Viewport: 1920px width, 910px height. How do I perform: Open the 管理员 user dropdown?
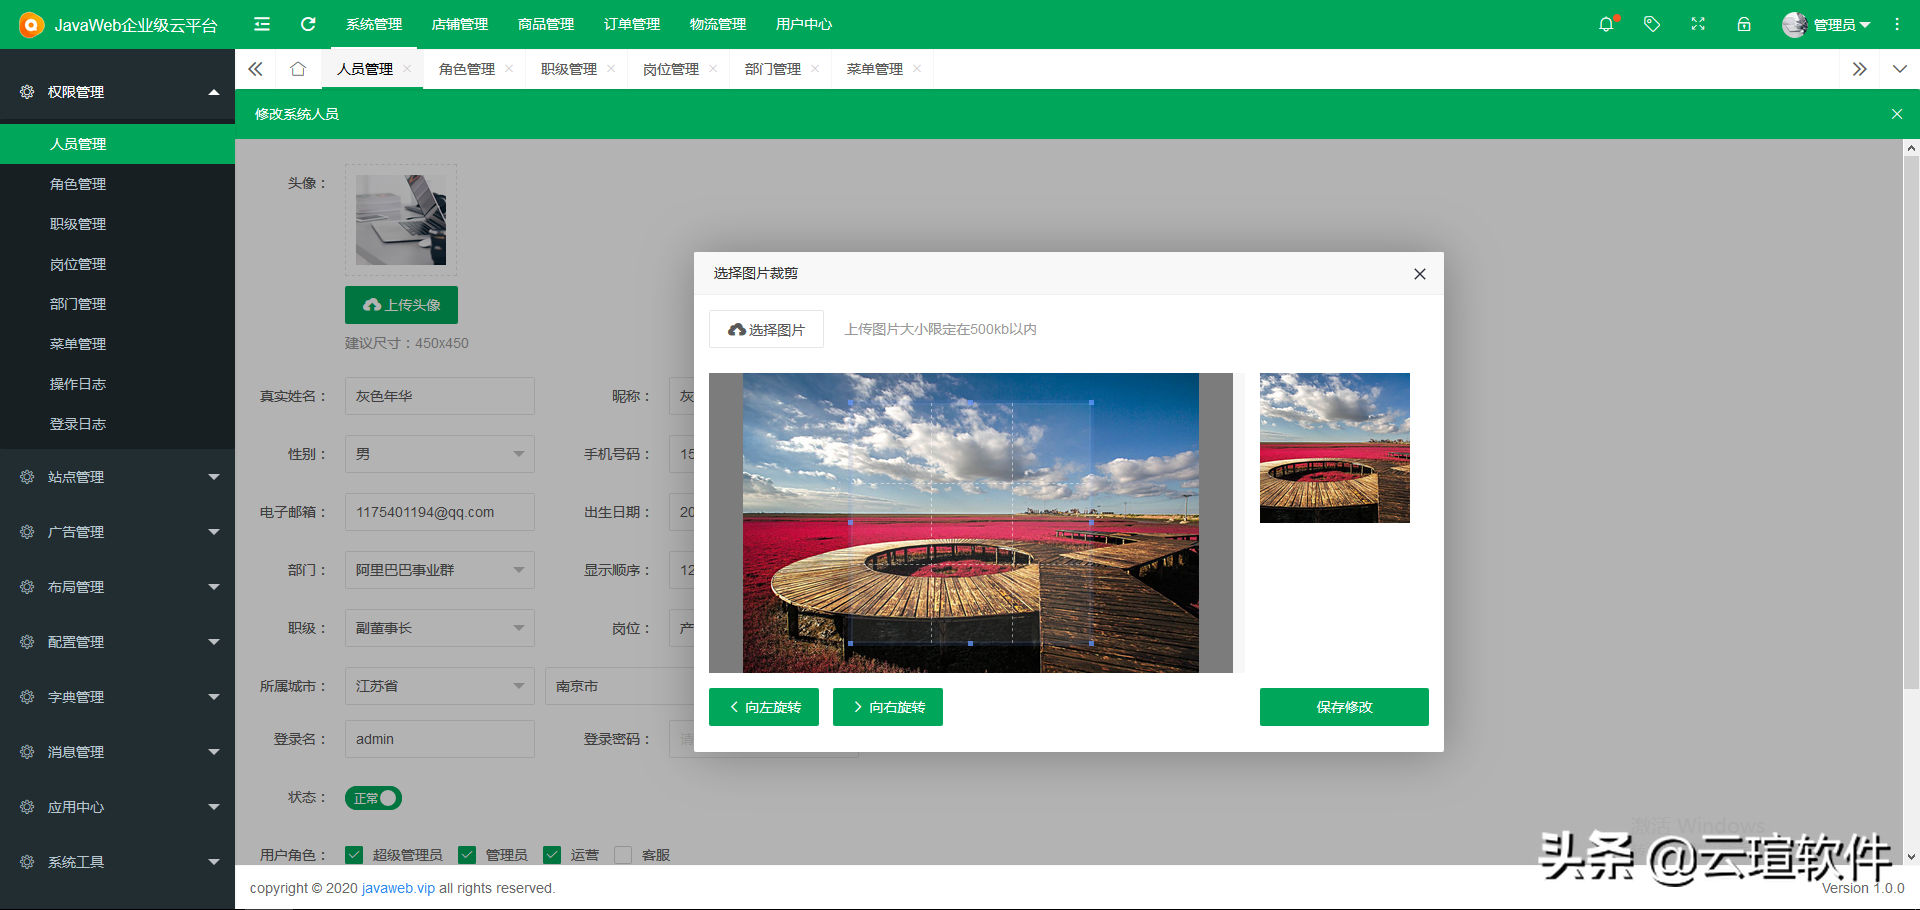tap(1842, 24)
